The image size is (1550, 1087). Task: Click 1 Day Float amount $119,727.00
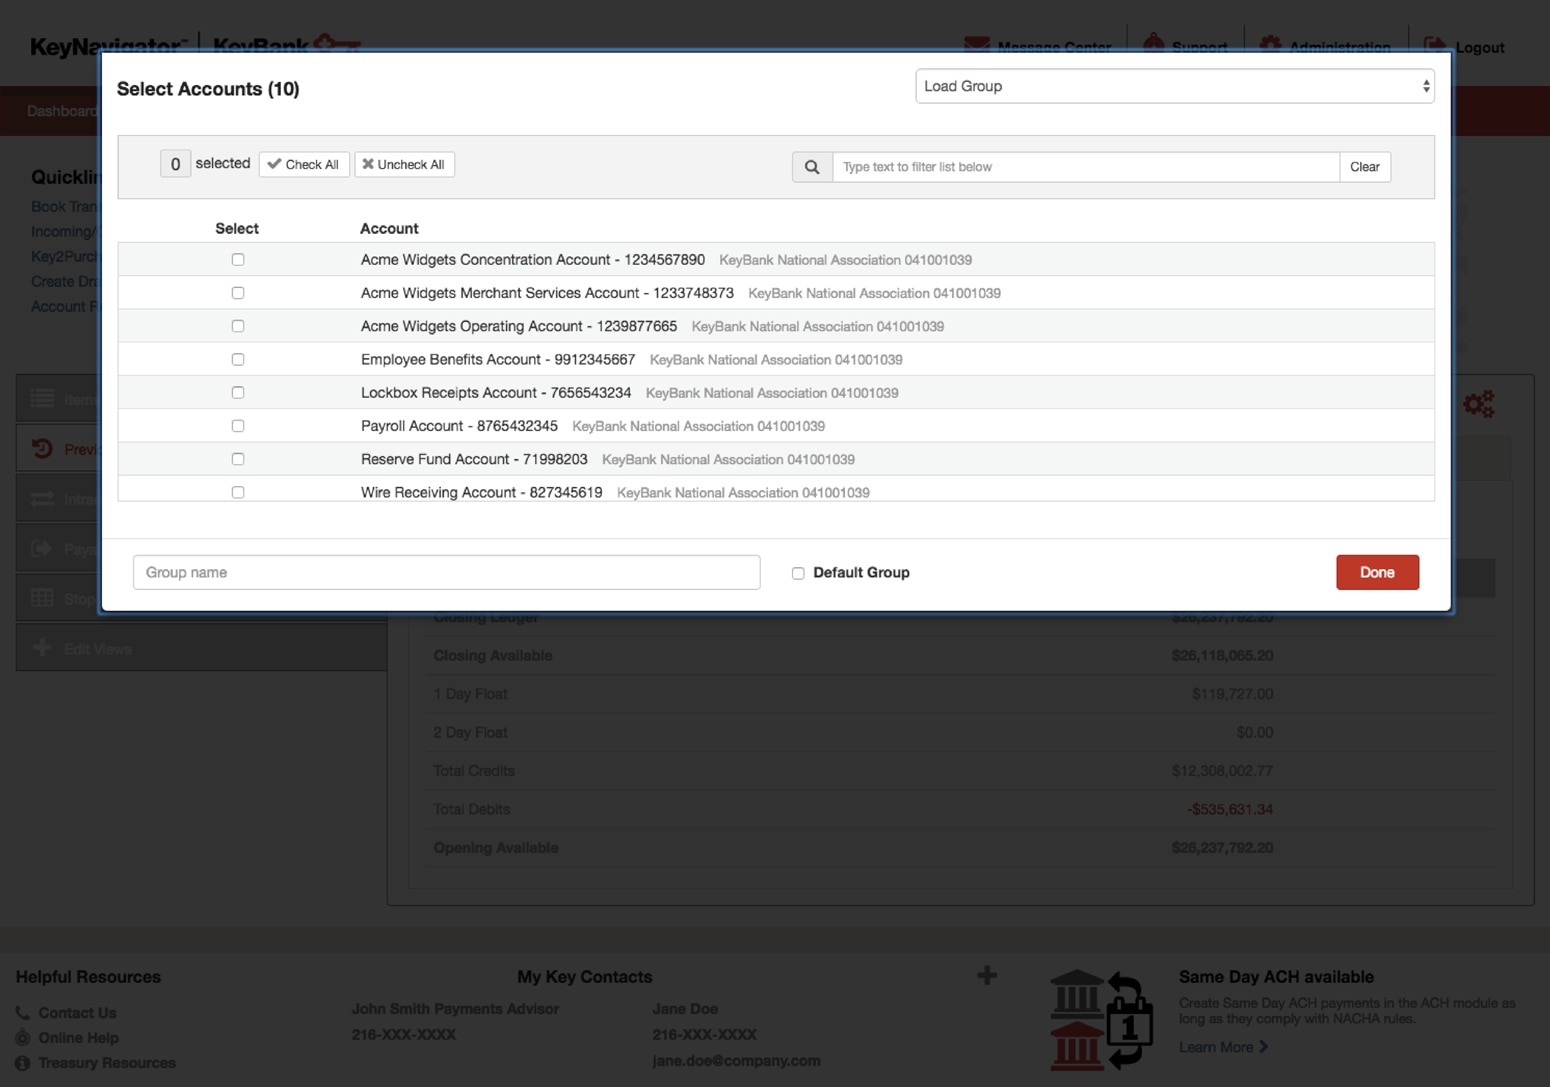coord(1233,694)
